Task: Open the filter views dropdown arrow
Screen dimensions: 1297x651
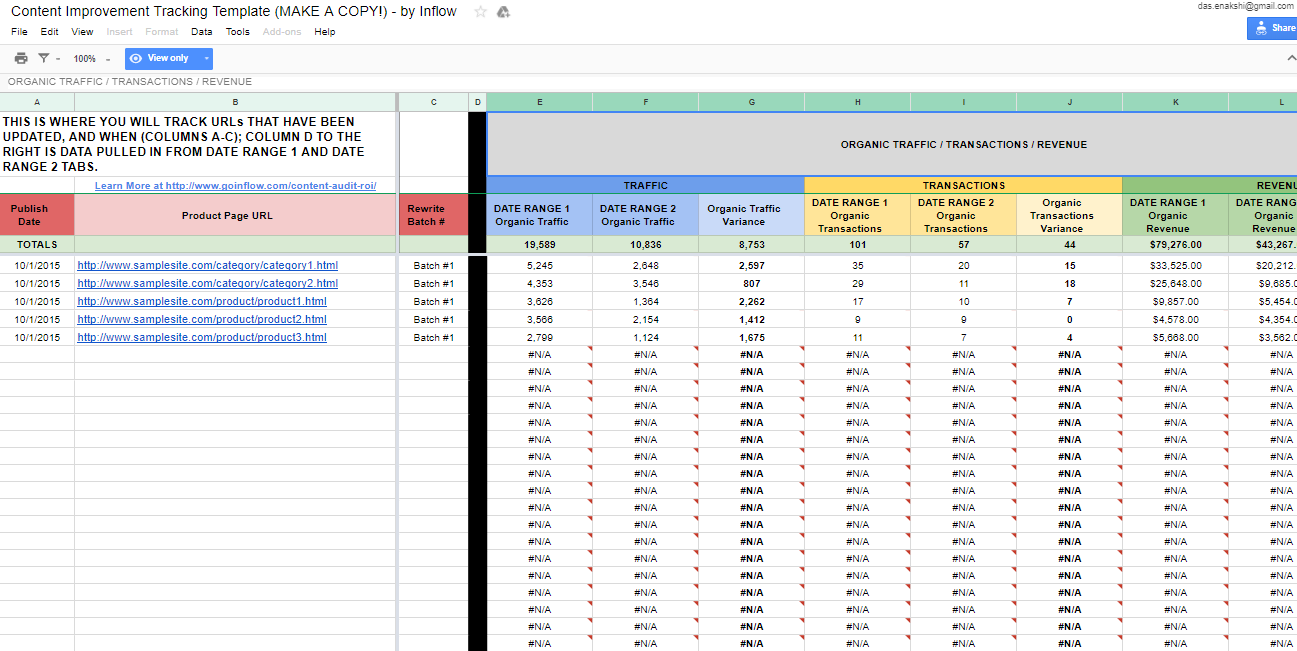Action: pyautogui.click(x=58, y=59)
